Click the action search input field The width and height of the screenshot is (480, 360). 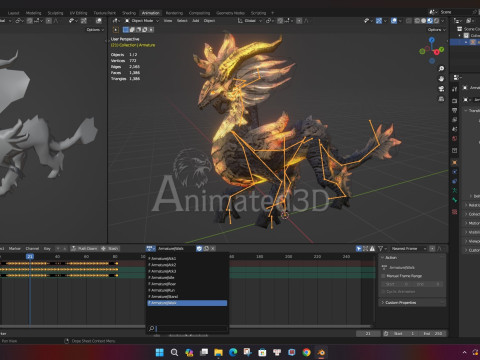click(187, 329)
